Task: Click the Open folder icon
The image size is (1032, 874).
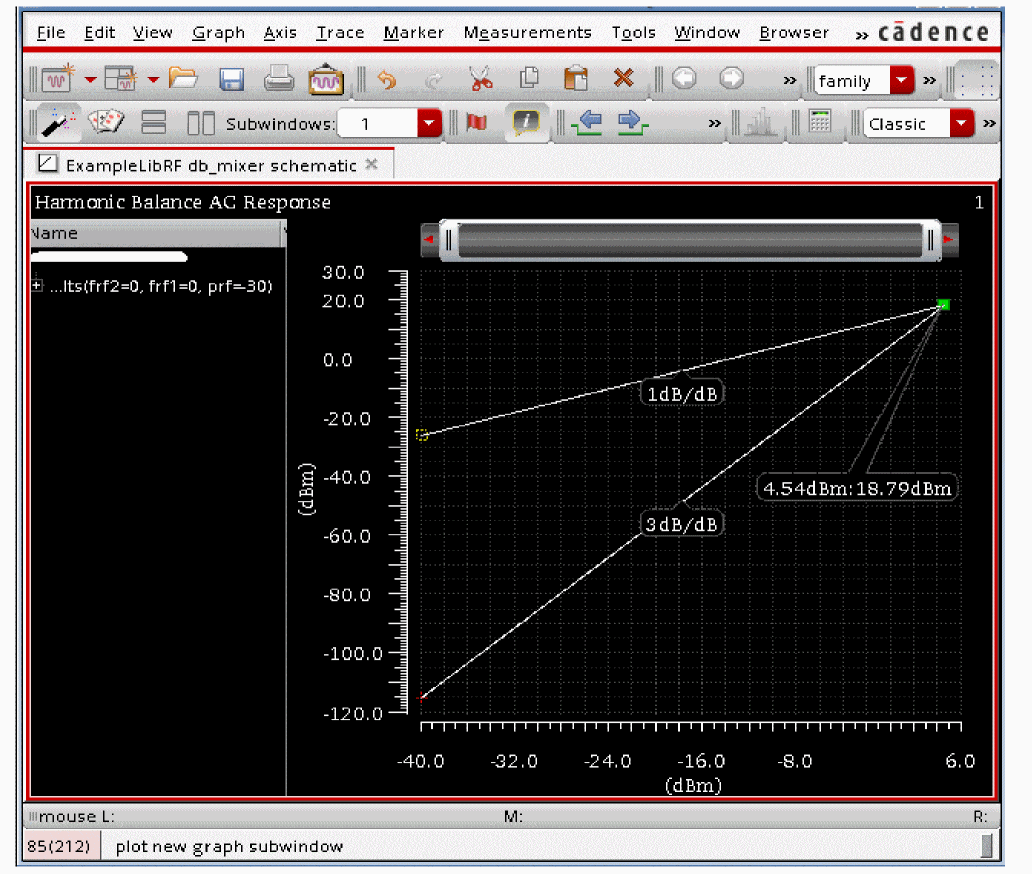Action: pyautogui.click(x=183, y=79)
